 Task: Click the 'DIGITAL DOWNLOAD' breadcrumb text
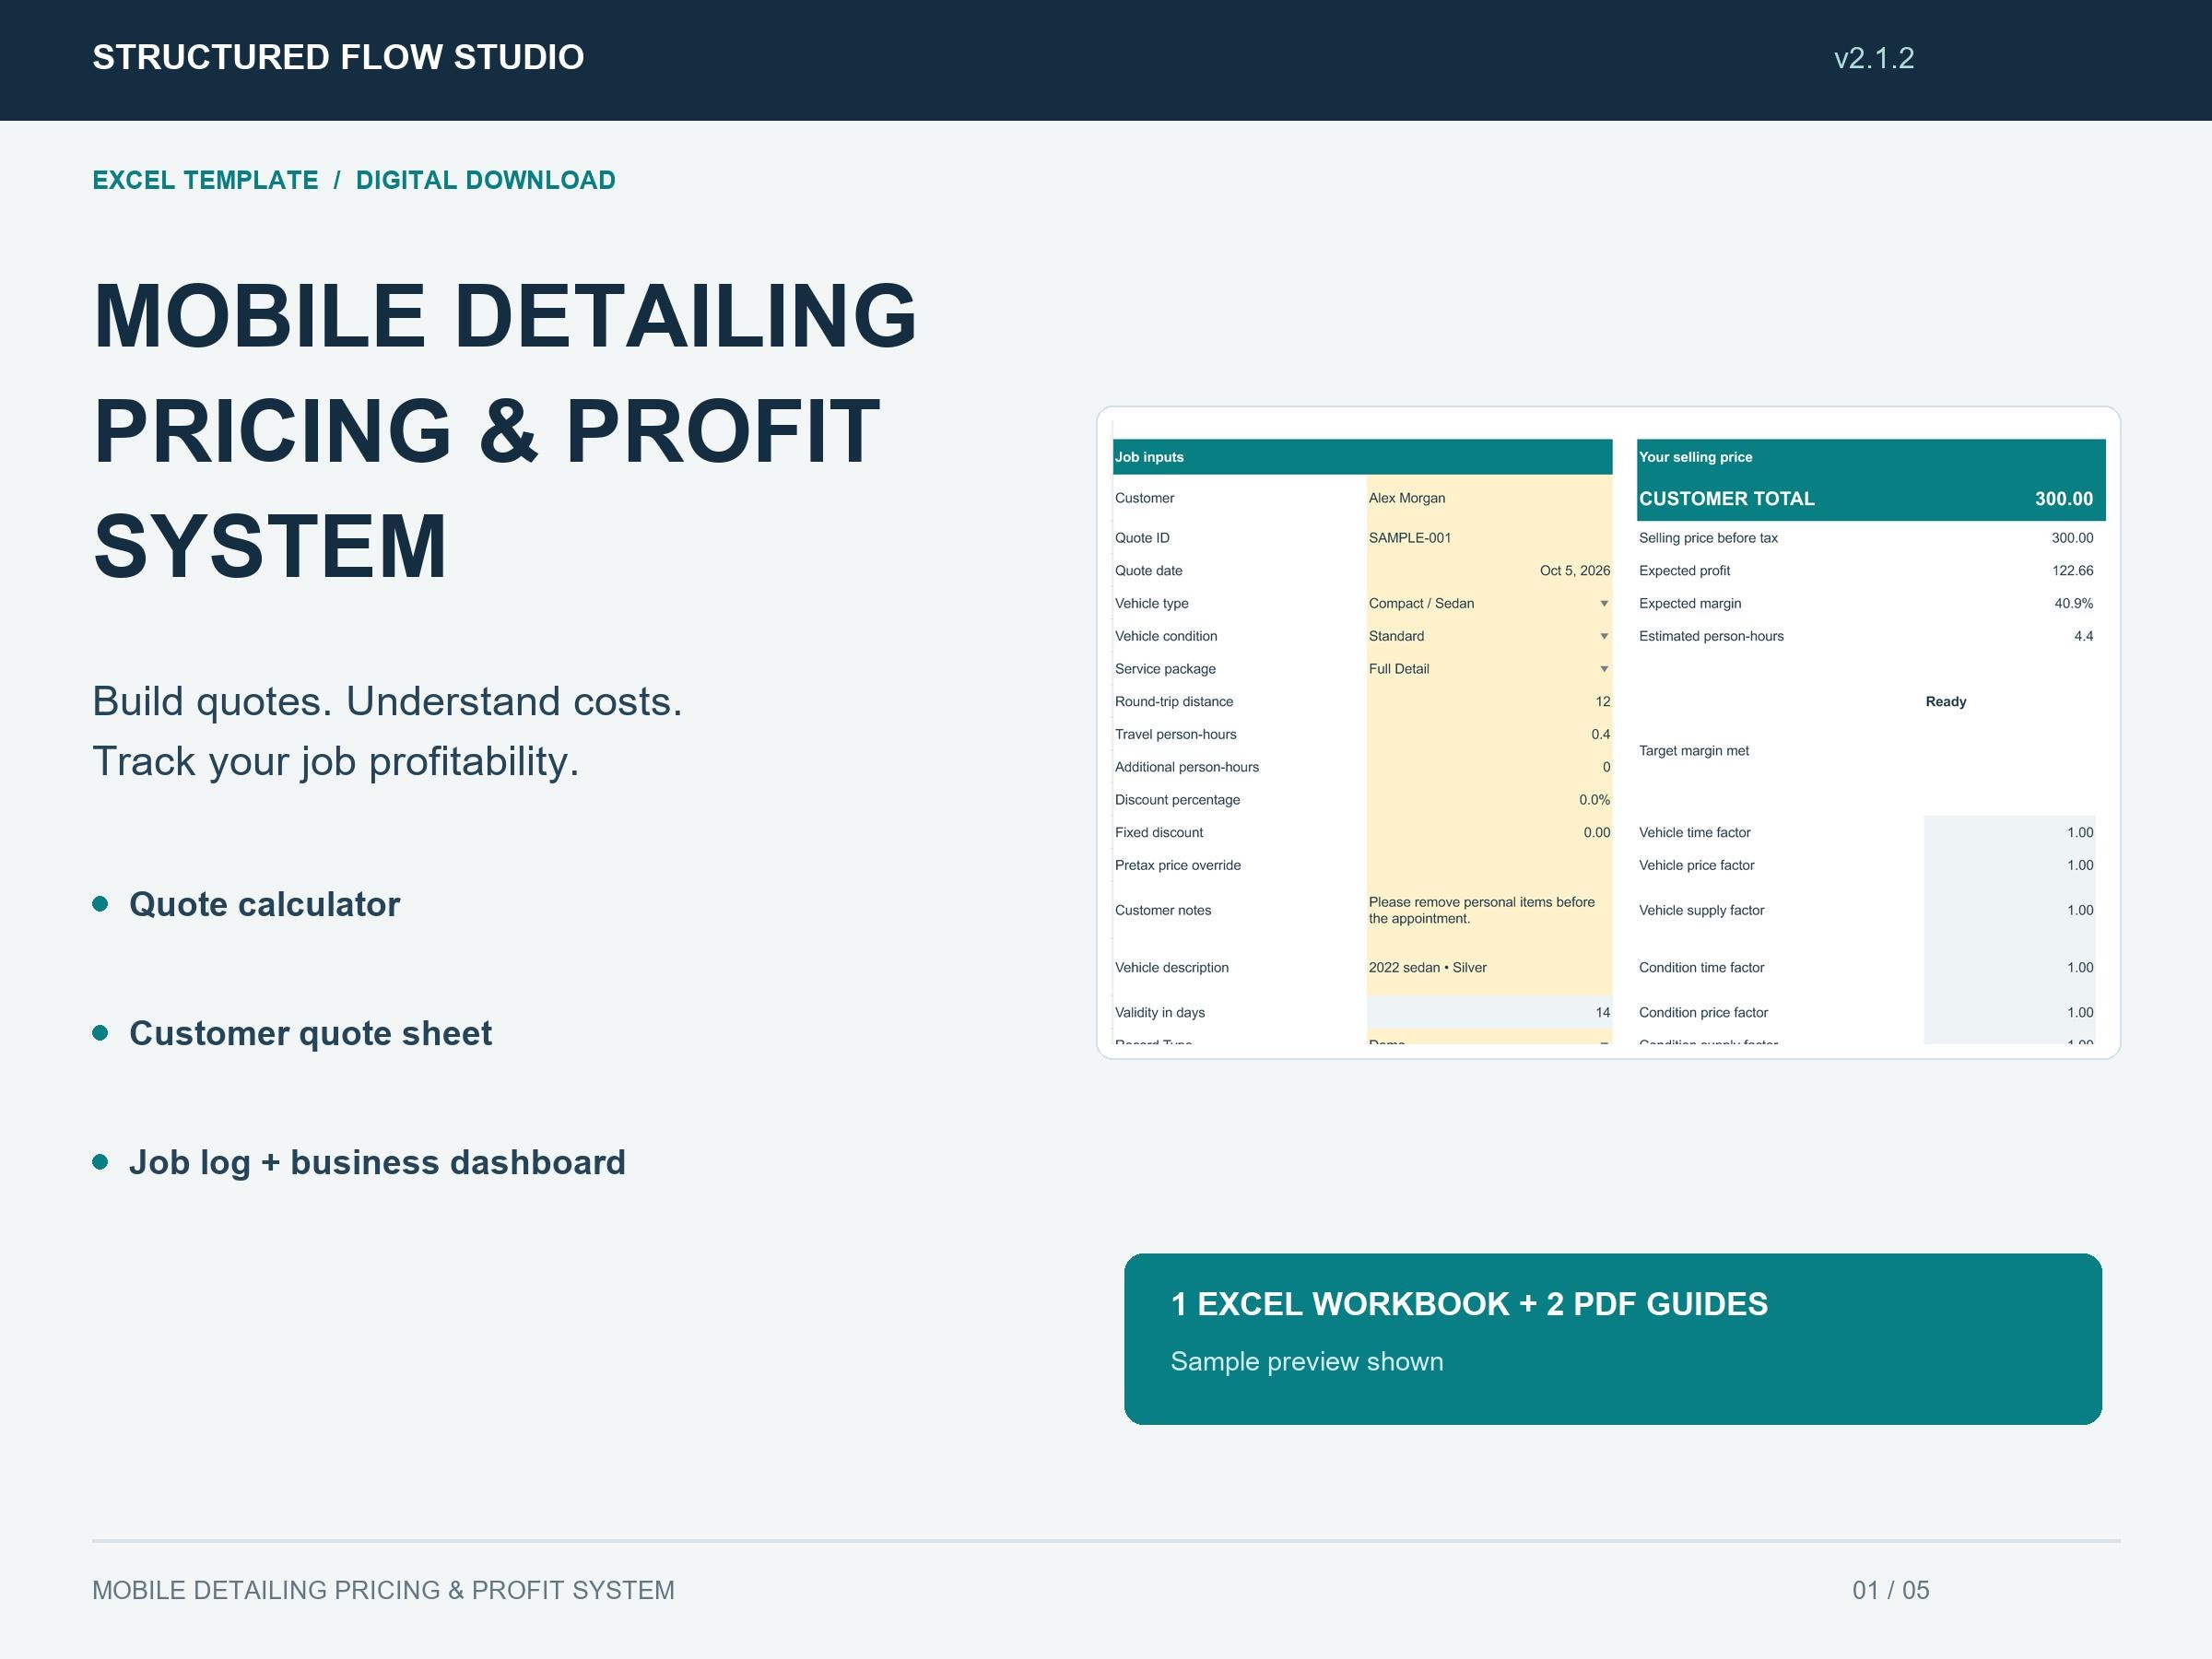tap(485, 180)
